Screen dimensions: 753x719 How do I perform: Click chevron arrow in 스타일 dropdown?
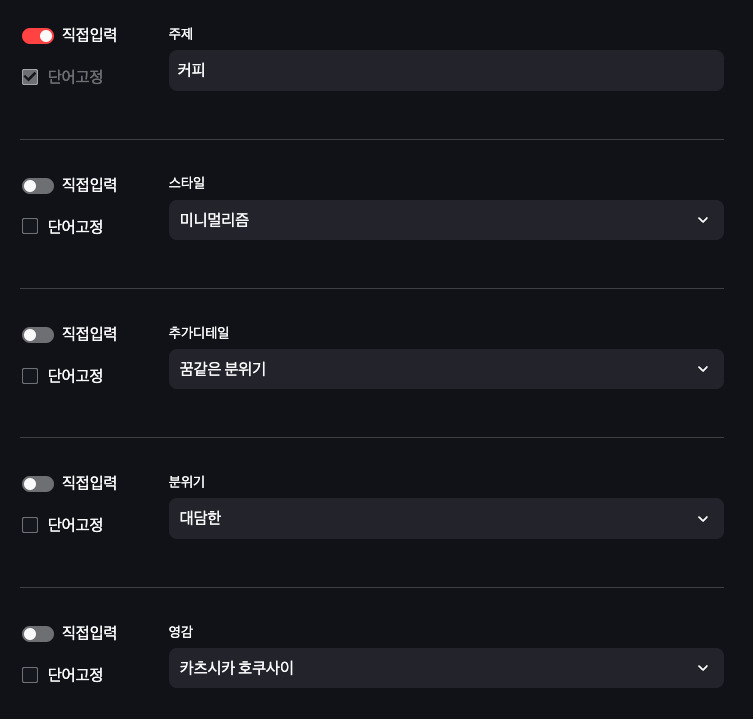click(x=702, y=220)
